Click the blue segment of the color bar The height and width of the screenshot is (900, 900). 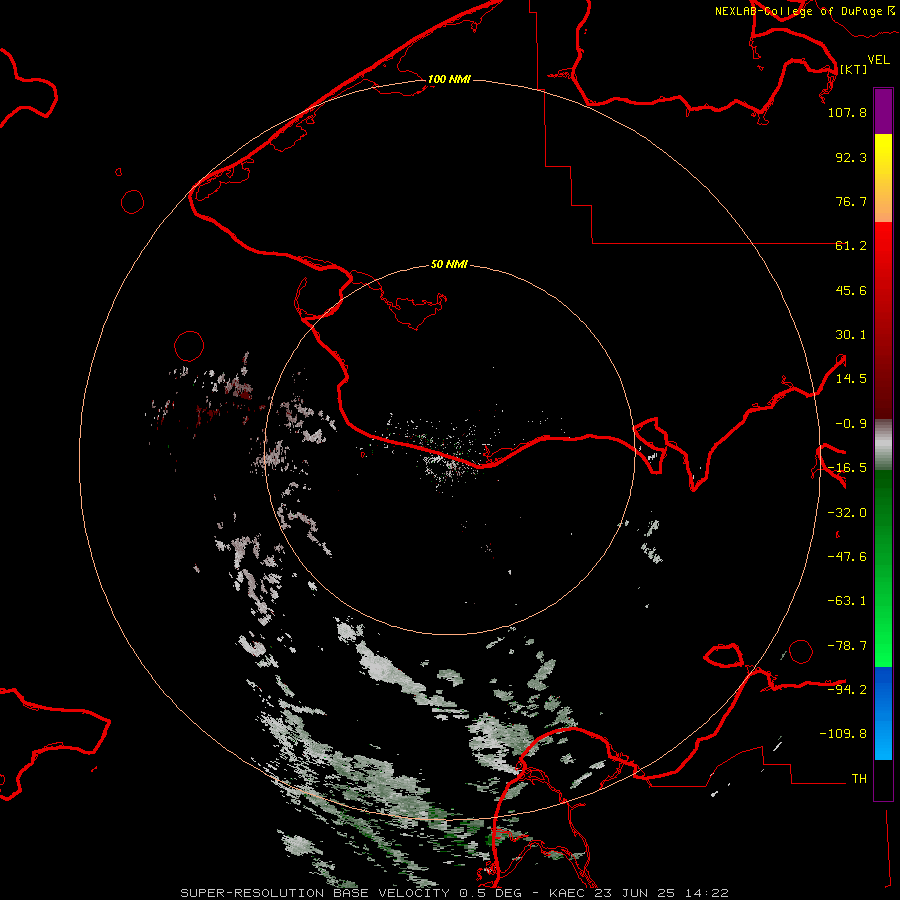883,712
